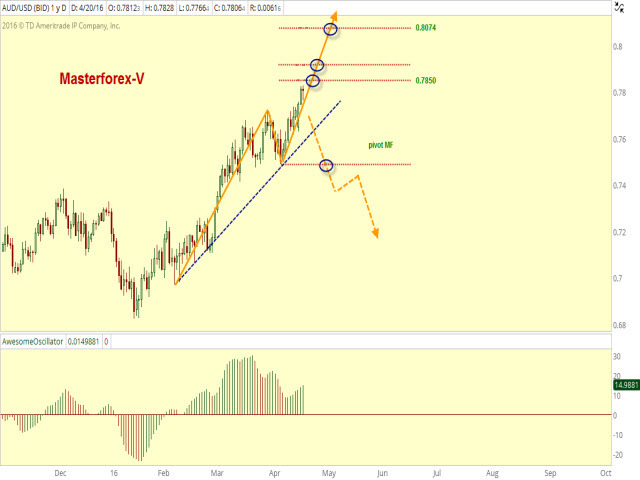Select the AUD/USD (BID) 1 y D symbol label
The width and height of the screenshot is (640, 480).
point(34,8)
